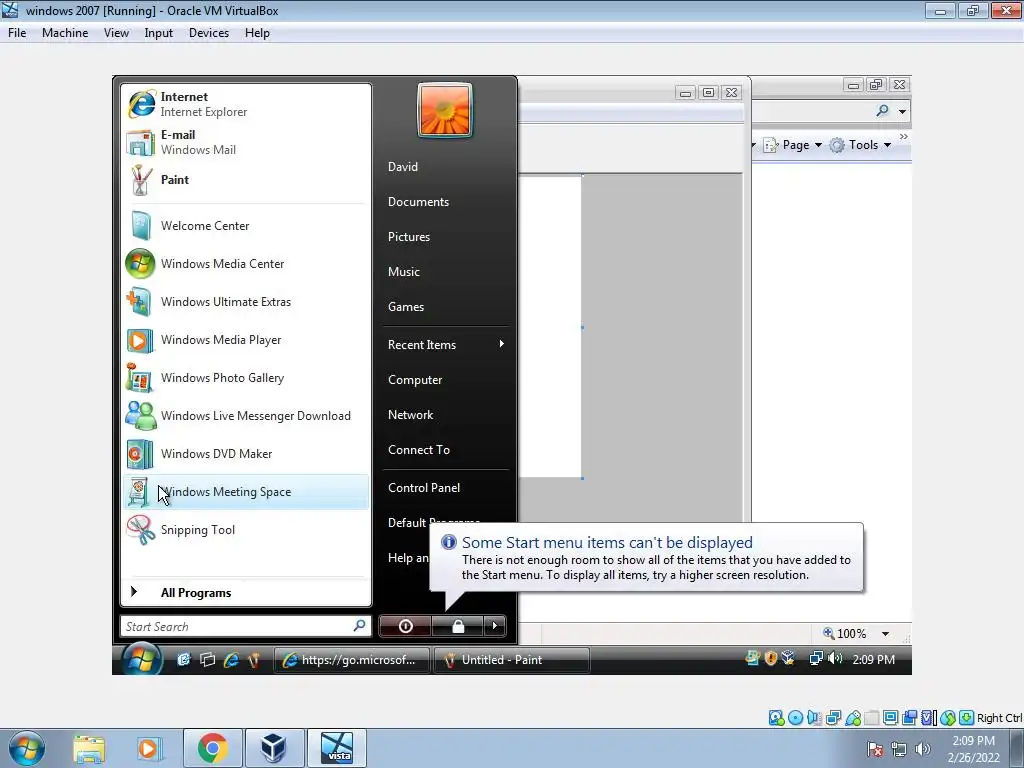Expand All Programs list
Image resolution: width=1024 pixels, height=768 pixels.
[x=246, y=592]
